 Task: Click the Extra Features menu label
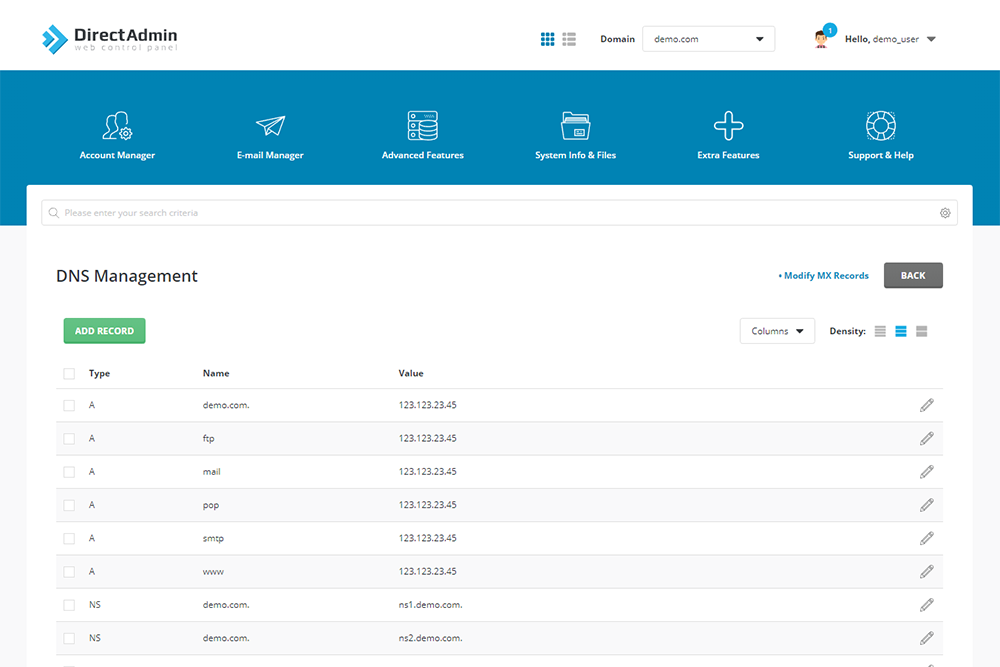point(728,155)
